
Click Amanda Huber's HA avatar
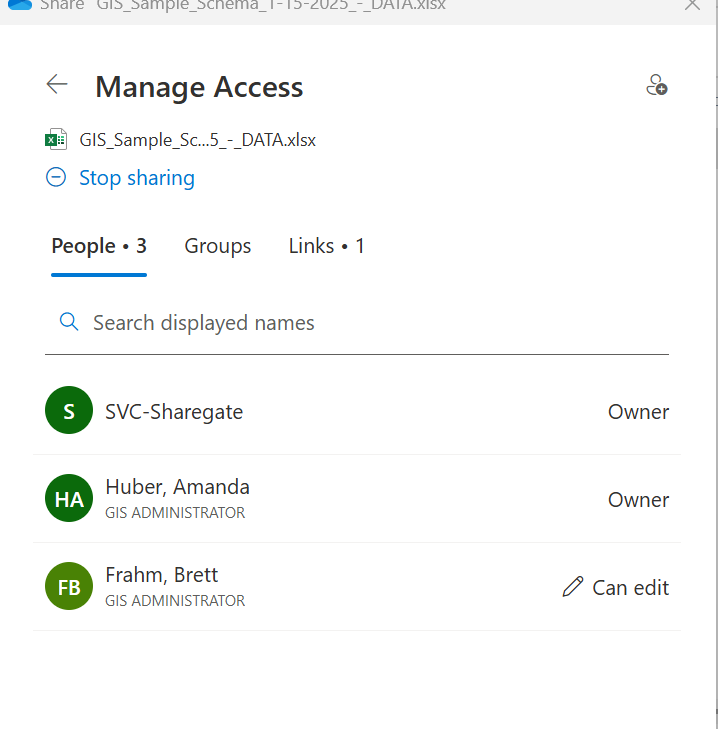click(69, 499)
